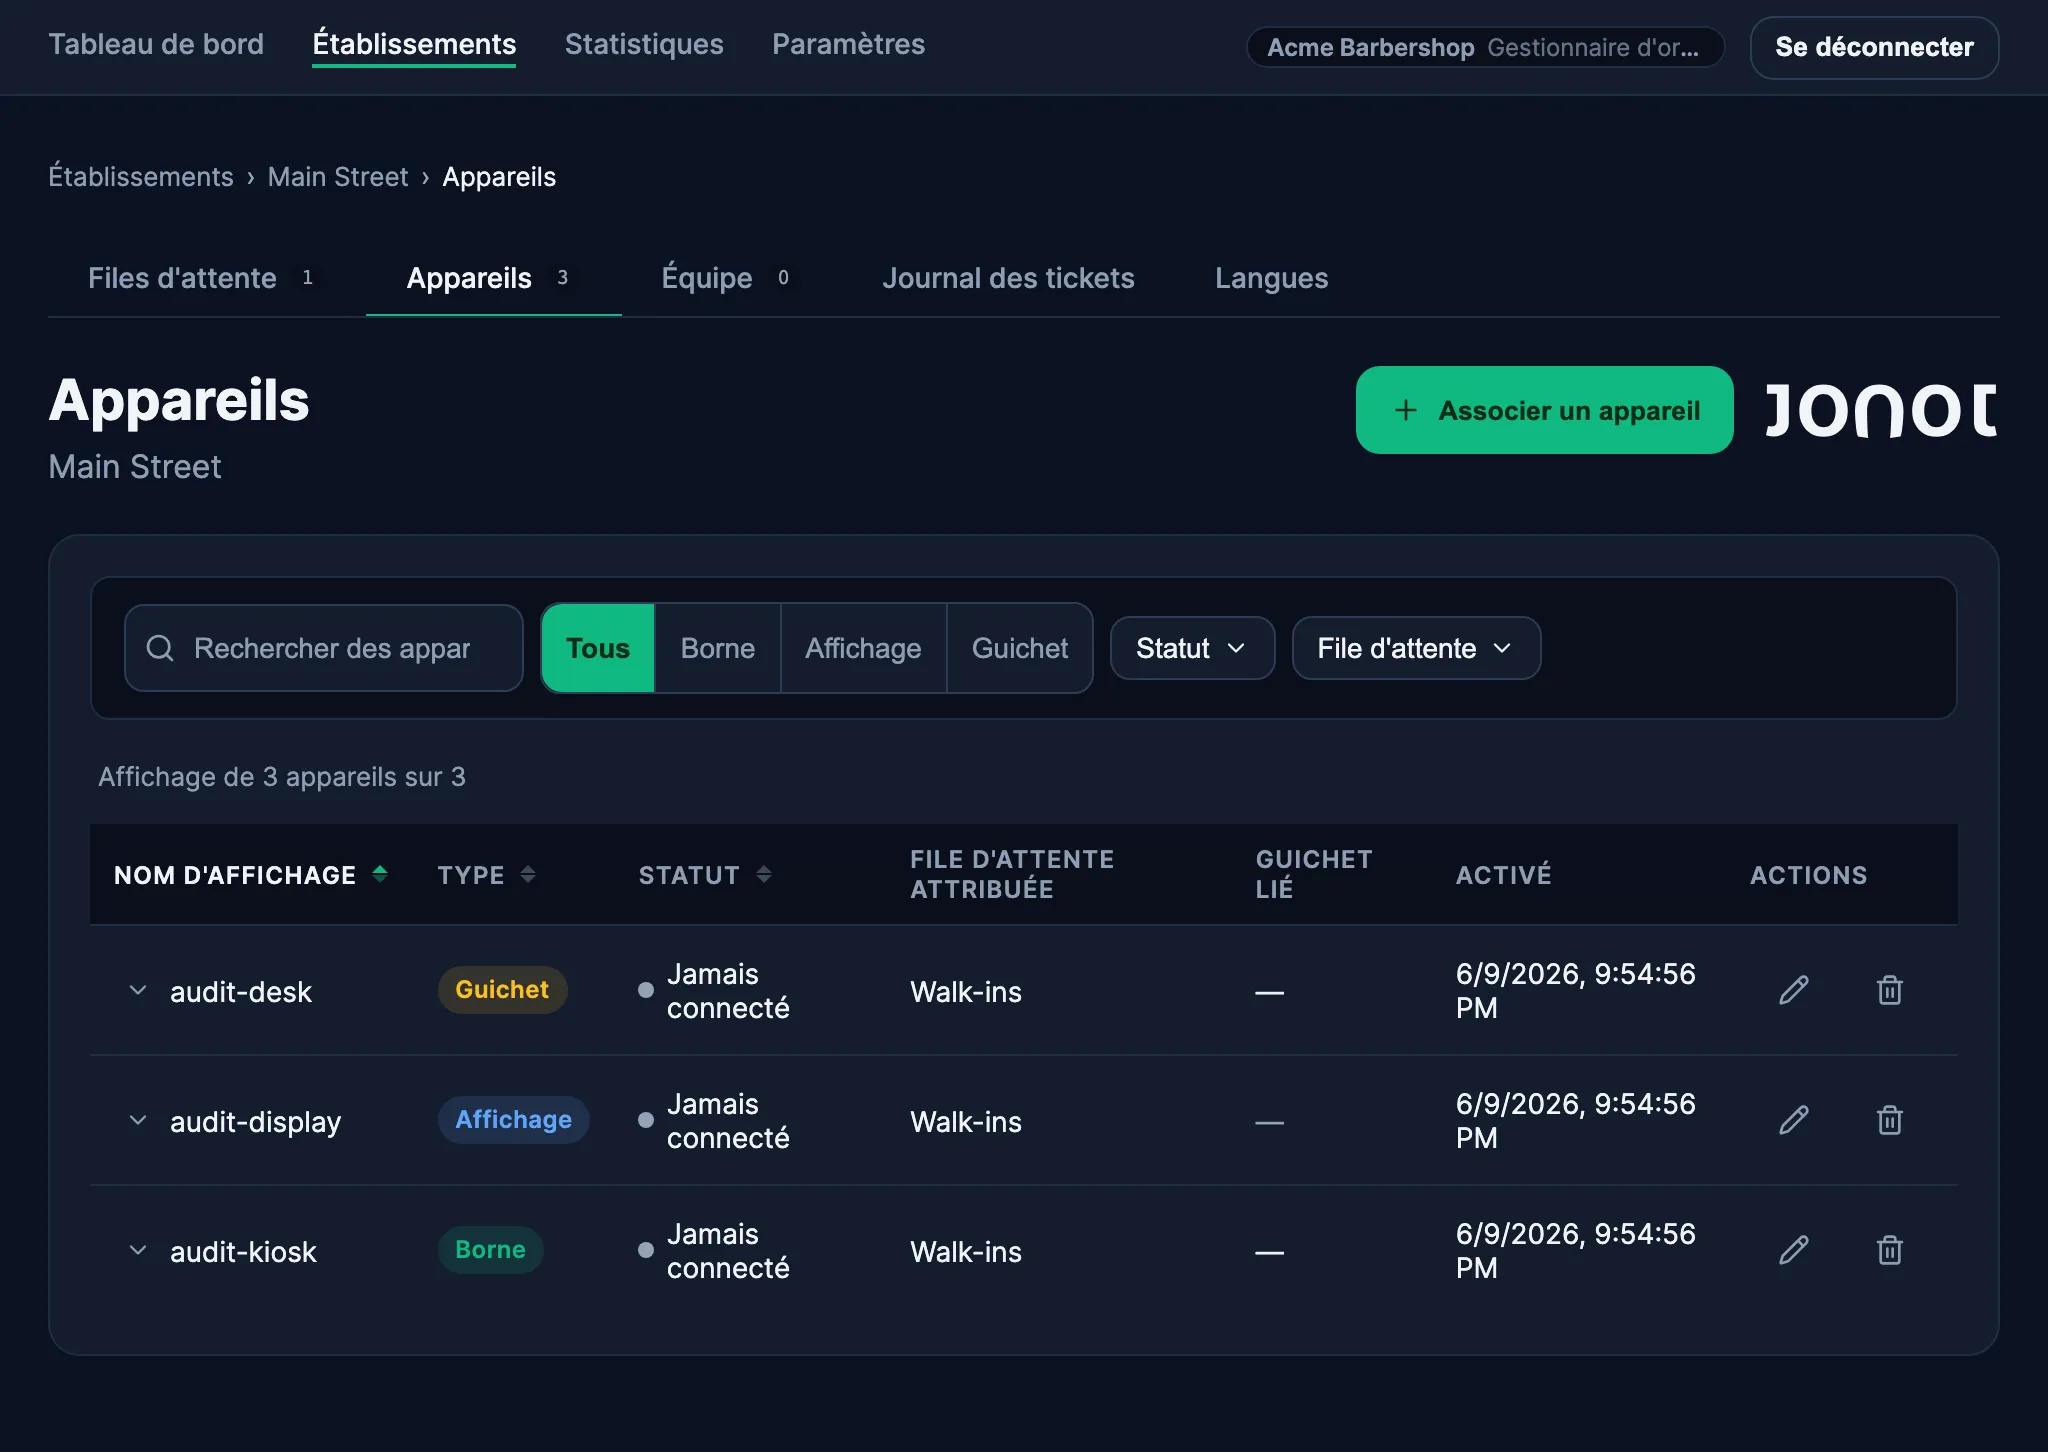Screen dimensions: 2048x1452
Task: Open Statistiques page
Action: pyautogui.click(x=644, y=44)
